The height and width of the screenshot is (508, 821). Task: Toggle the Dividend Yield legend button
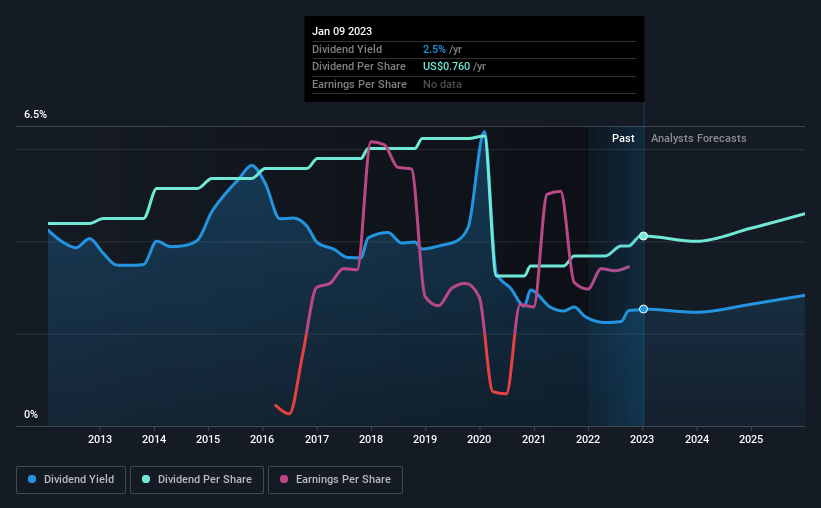tap(71, 479)
